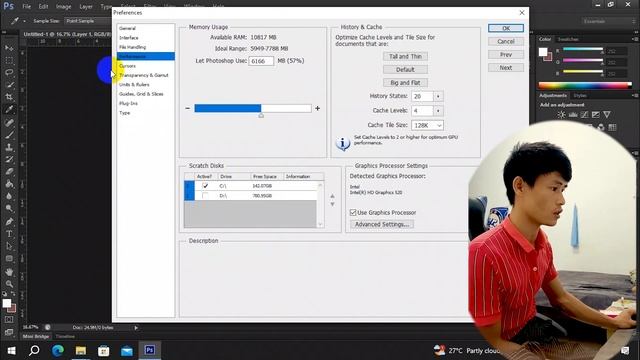The width and height of the screenshot is (640, 360).
Task: Open Adjustments panel flyout menu
Action: pyautogui.click(x=635, y=96)
